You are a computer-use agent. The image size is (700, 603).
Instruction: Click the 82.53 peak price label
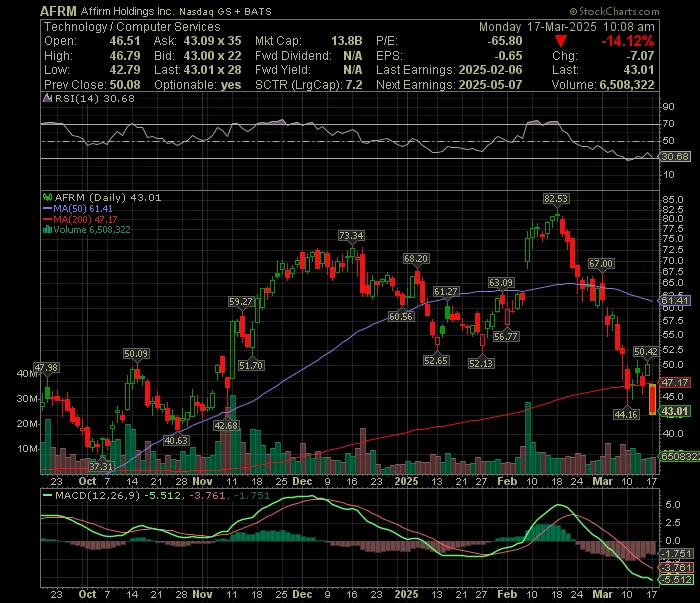[x=556, y=199]
